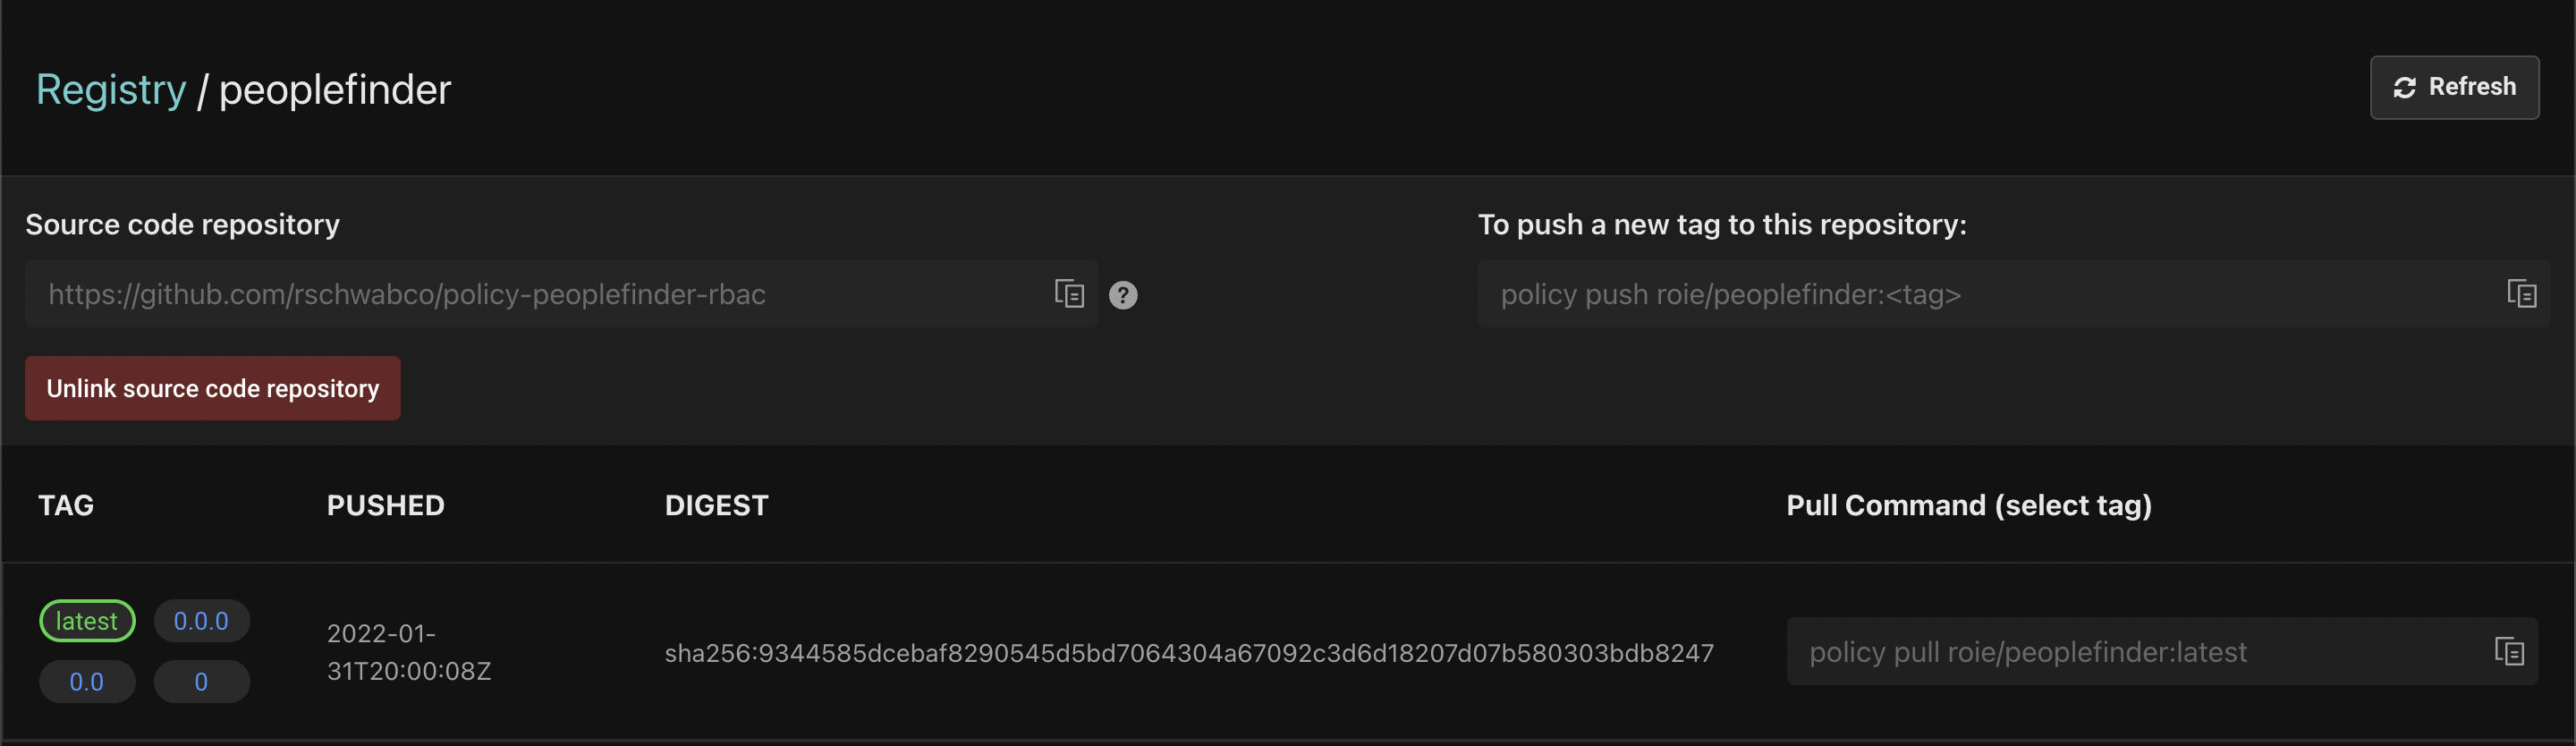The width and height of the screenshot is (2576, 746).
Task: Click the policy push command field
Action: point(2013,294)
